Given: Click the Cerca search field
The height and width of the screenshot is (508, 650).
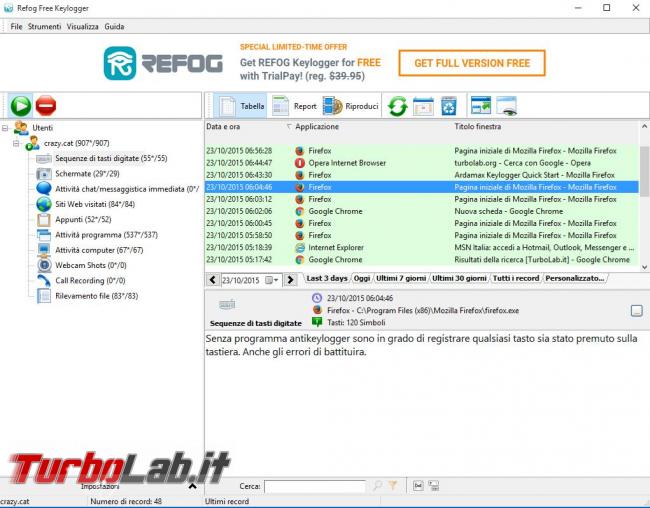Looking at the screenshot, I should [x=315, y=486].
